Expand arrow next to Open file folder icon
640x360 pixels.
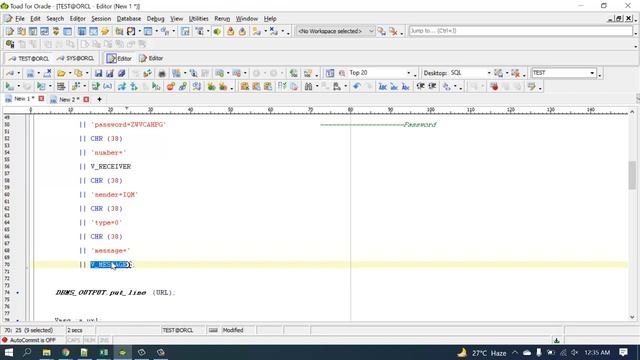pyautogui.click(x=70, y=73)
